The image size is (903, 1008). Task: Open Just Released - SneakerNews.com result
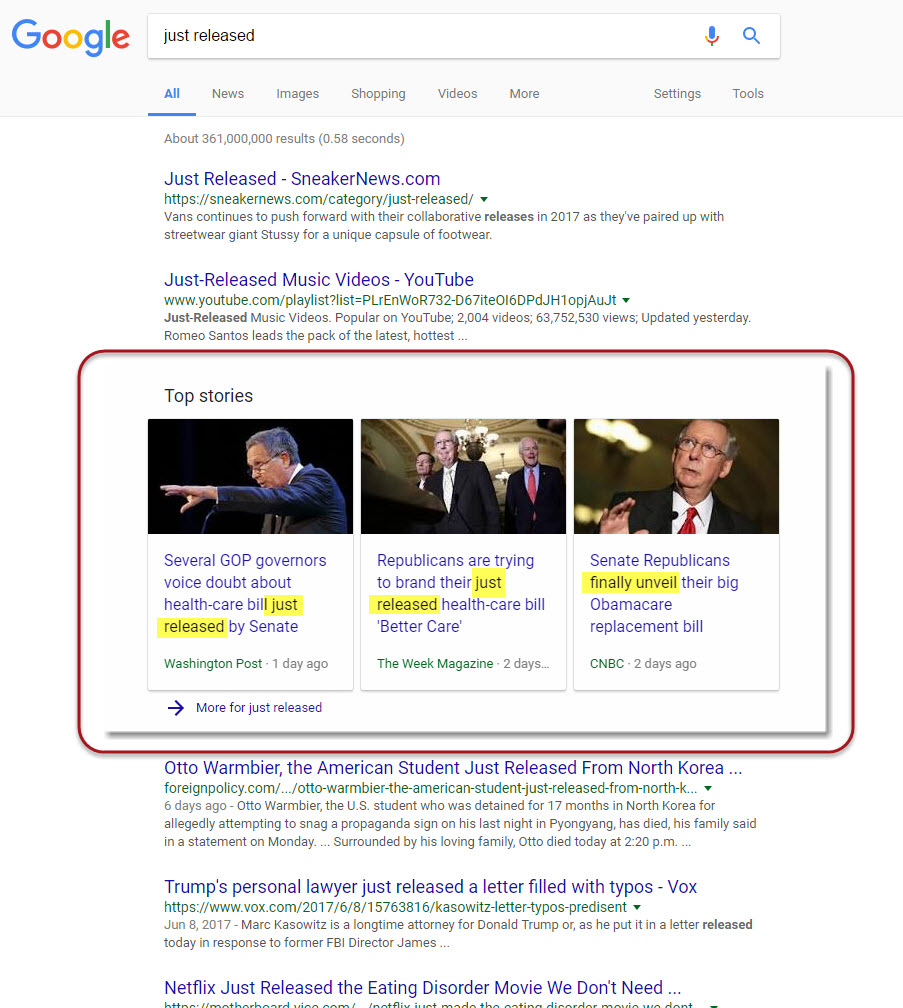tap(302, 179)
